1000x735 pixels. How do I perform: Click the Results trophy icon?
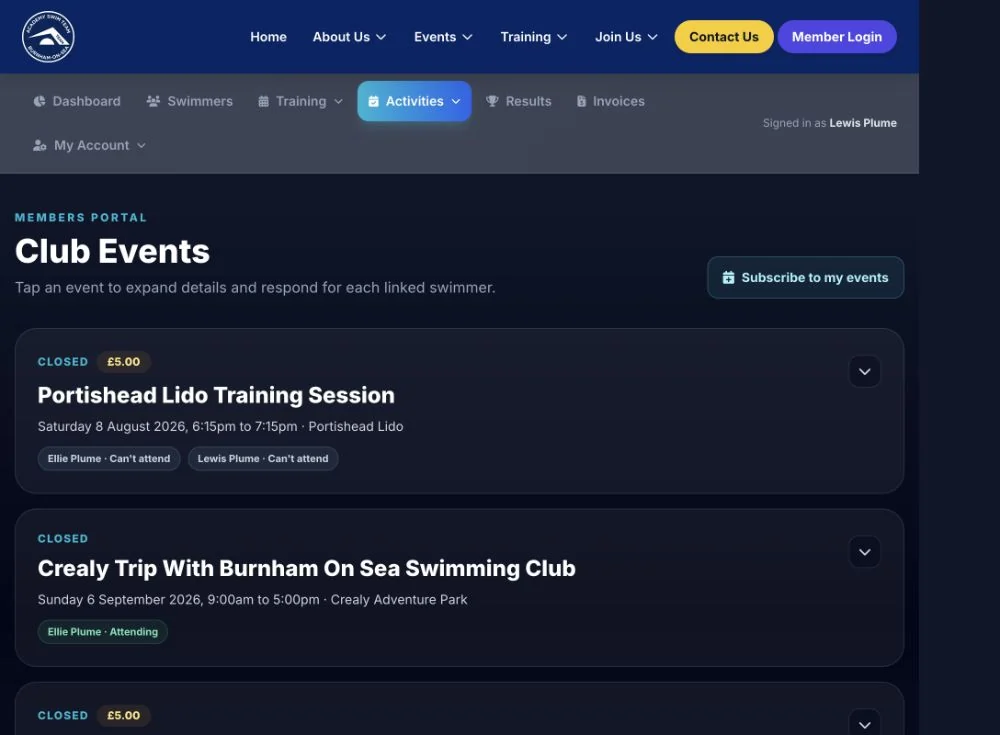(492, 101)
